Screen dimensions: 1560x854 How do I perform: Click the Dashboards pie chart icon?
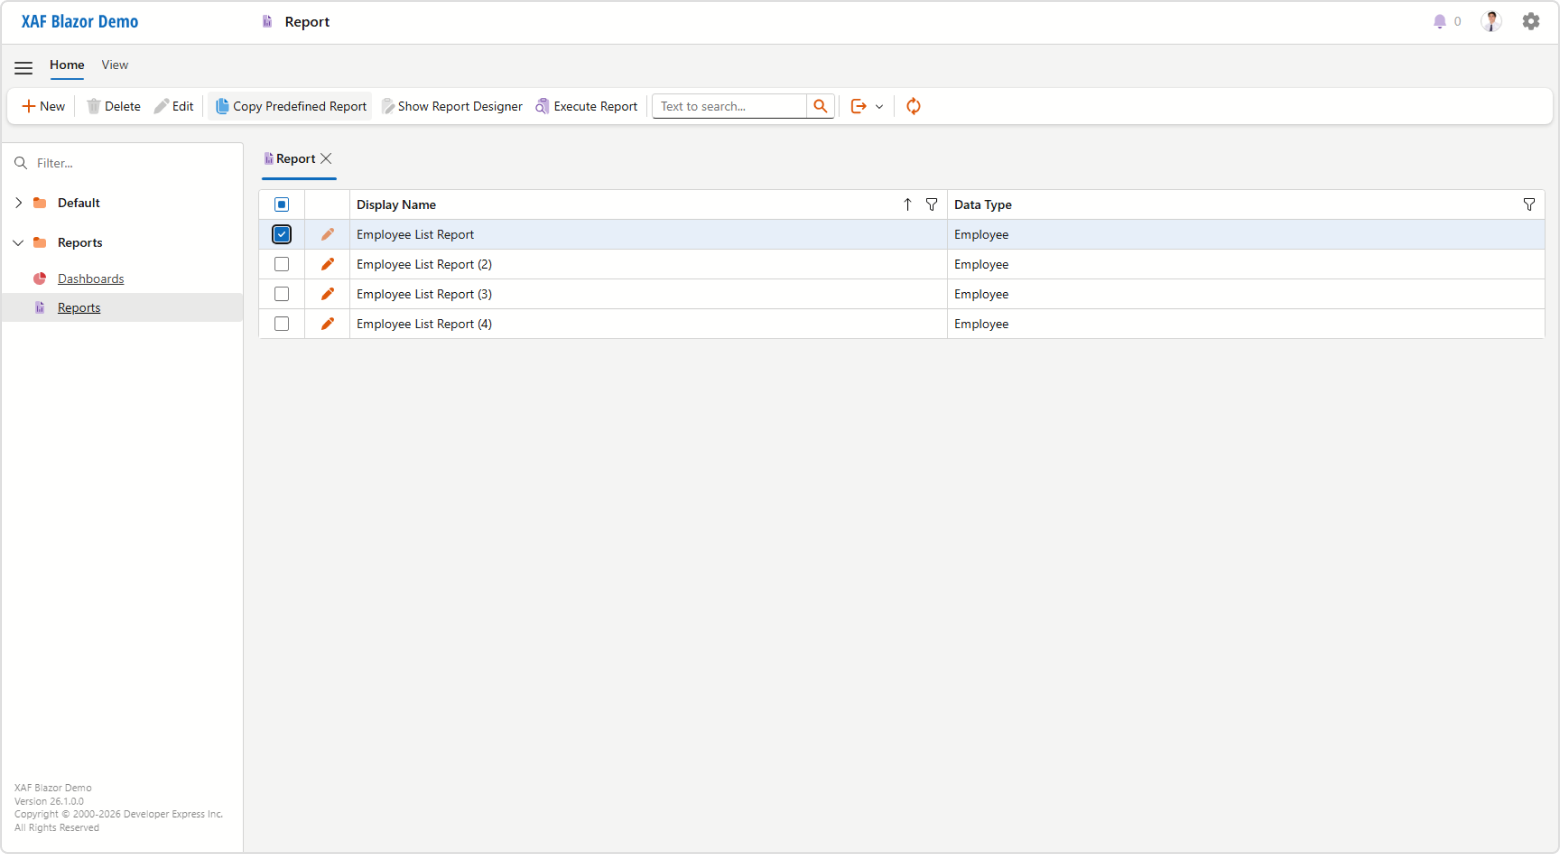(x=40, y=279)
